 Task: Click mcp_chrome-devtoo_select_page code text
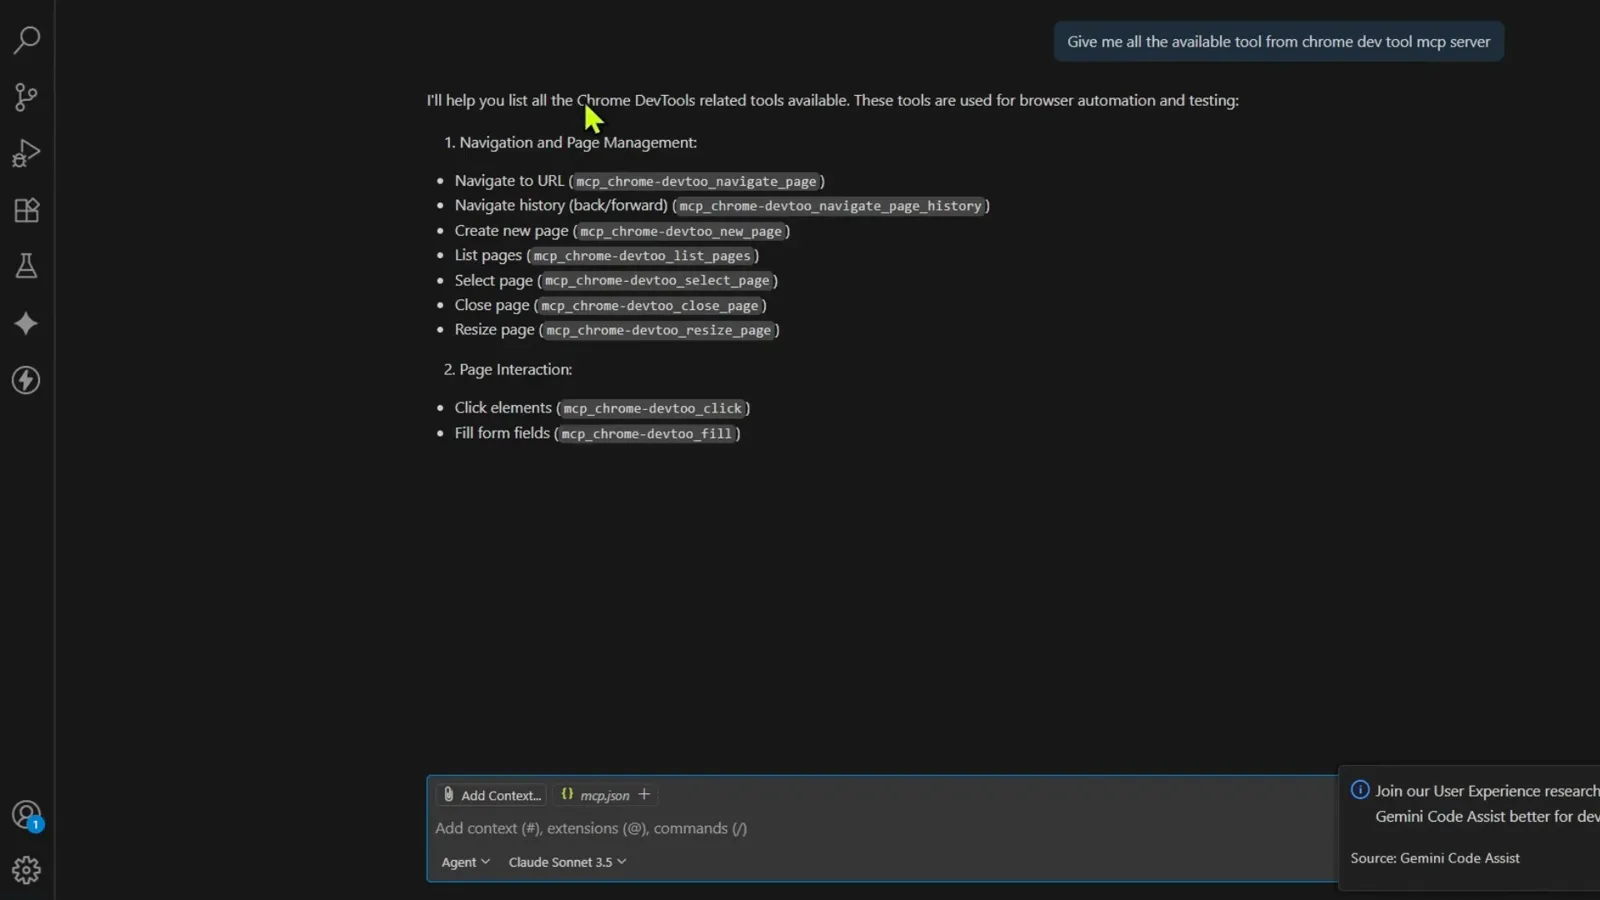tap(657, 281)
